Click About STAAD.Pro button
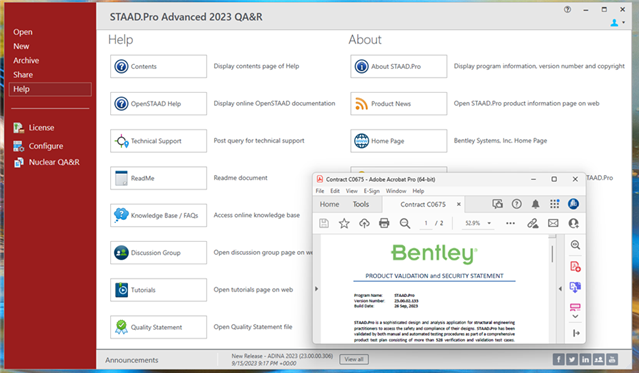 399,66
